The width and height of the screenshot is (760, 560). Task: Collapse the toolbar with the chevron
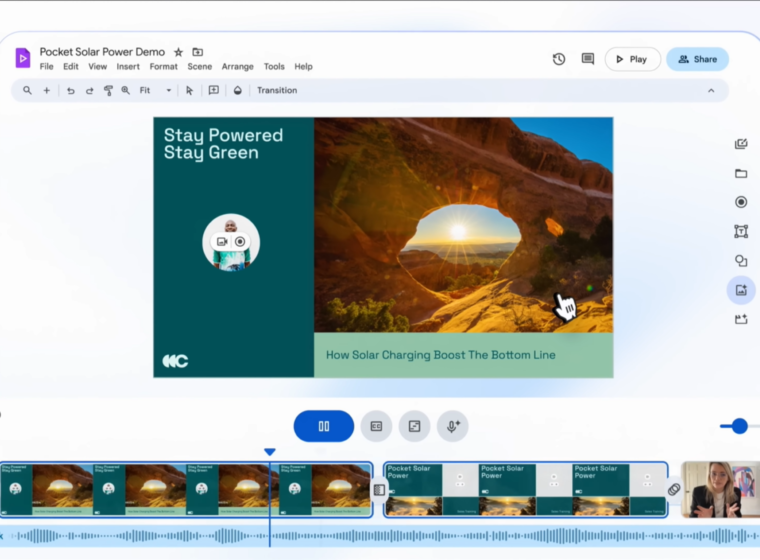click(711, 90)
